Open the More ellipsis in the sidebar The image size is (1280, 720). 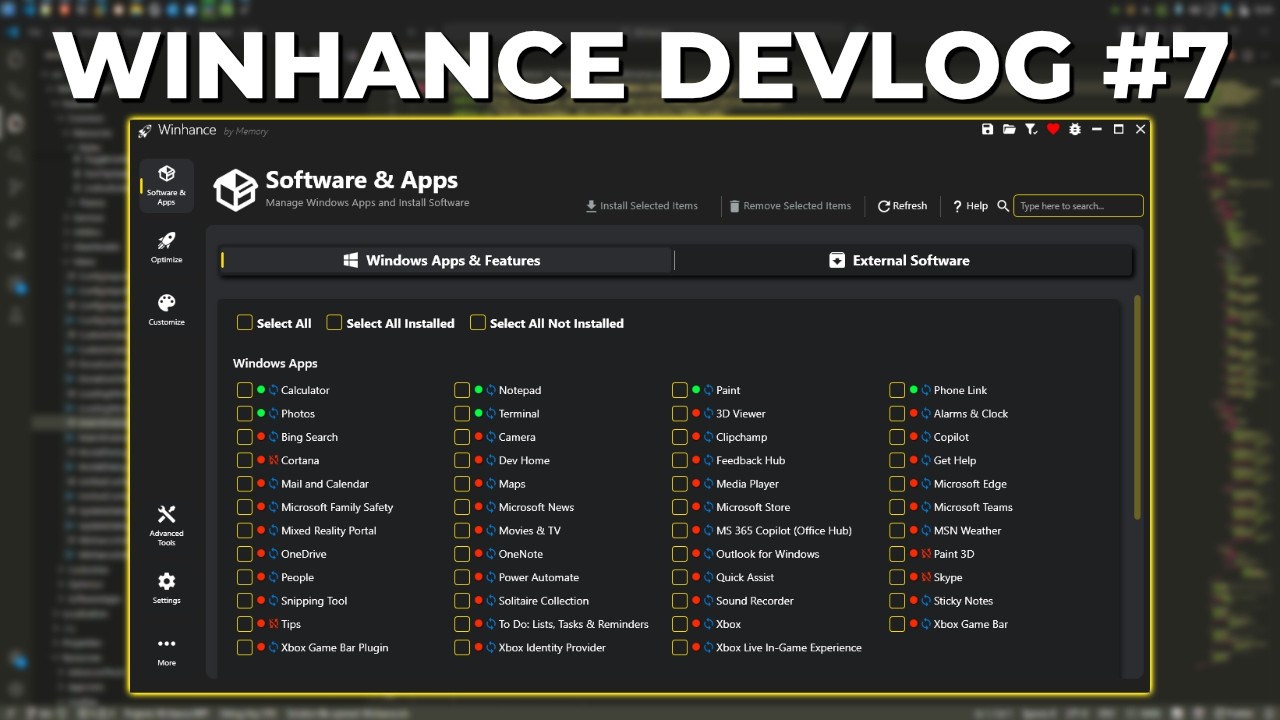point(166,651)
